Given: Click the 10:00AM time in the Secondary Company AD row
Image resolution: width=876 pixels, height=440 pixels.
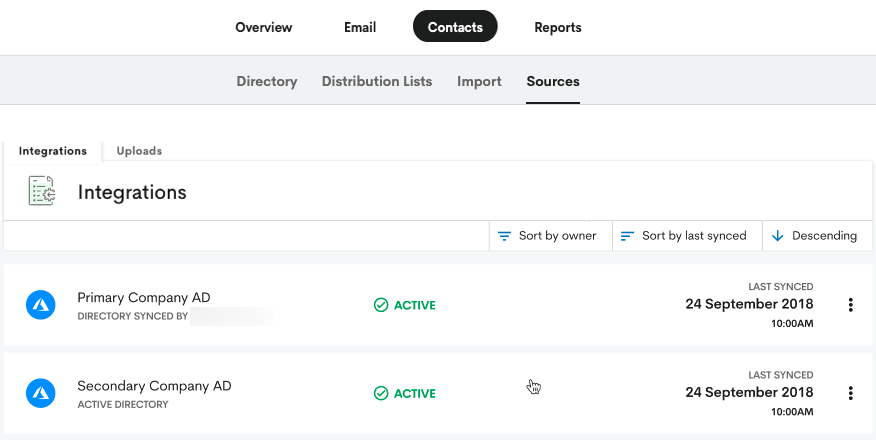Looking at the screenshot, I should point(792,412).
